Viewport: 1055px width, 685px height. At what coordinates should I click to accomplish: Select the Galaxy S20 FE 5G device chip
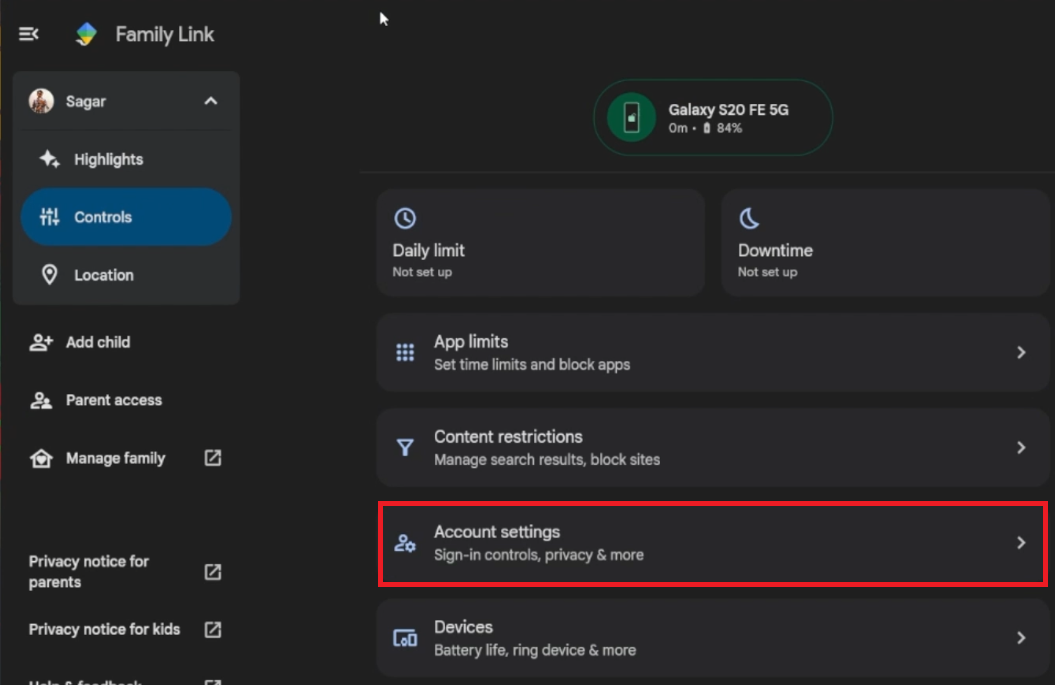(713, 118)
